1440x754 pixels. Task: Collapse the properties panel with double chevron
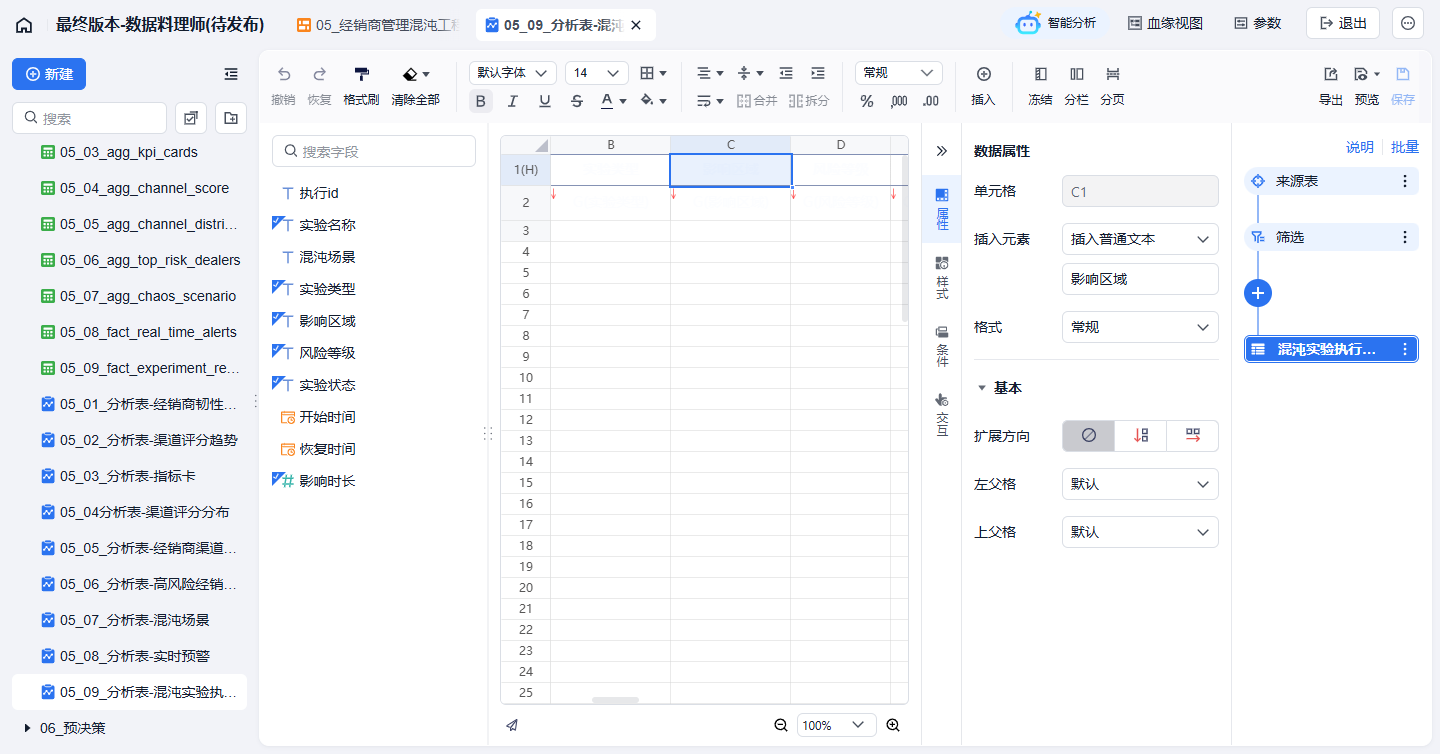pos(941,151)
